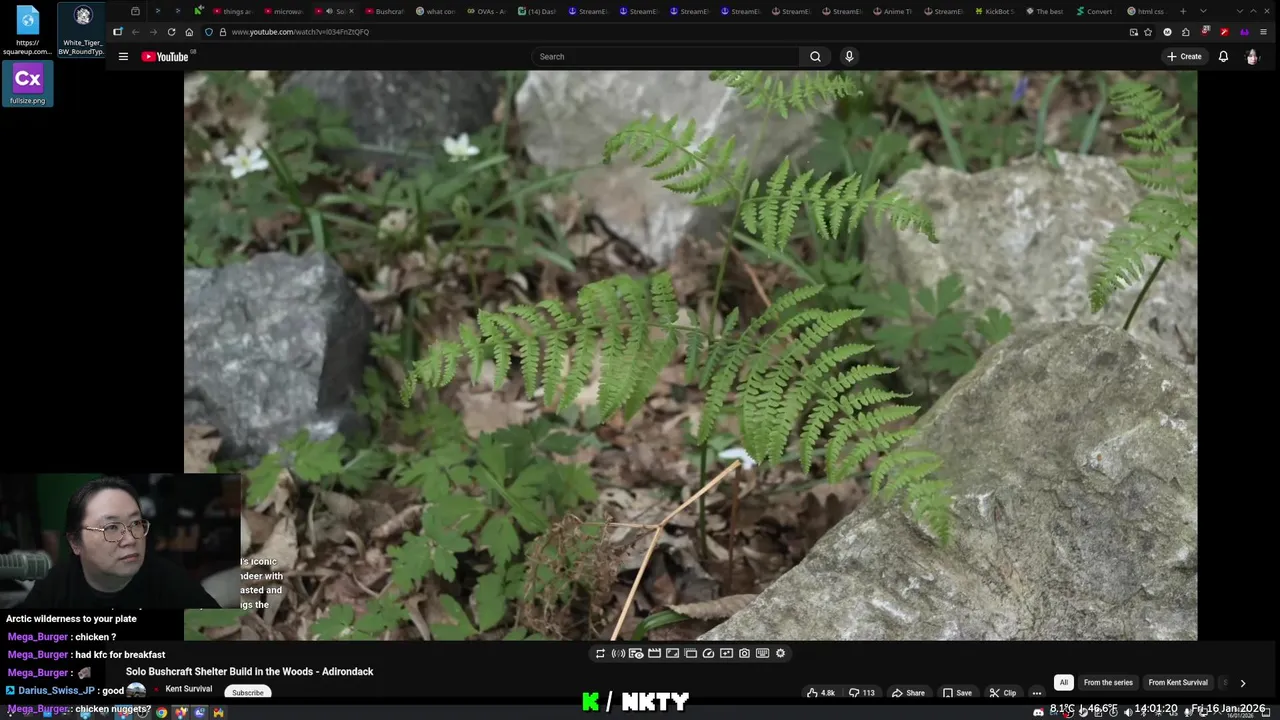Click the browser home button

[x=189, y=32]
